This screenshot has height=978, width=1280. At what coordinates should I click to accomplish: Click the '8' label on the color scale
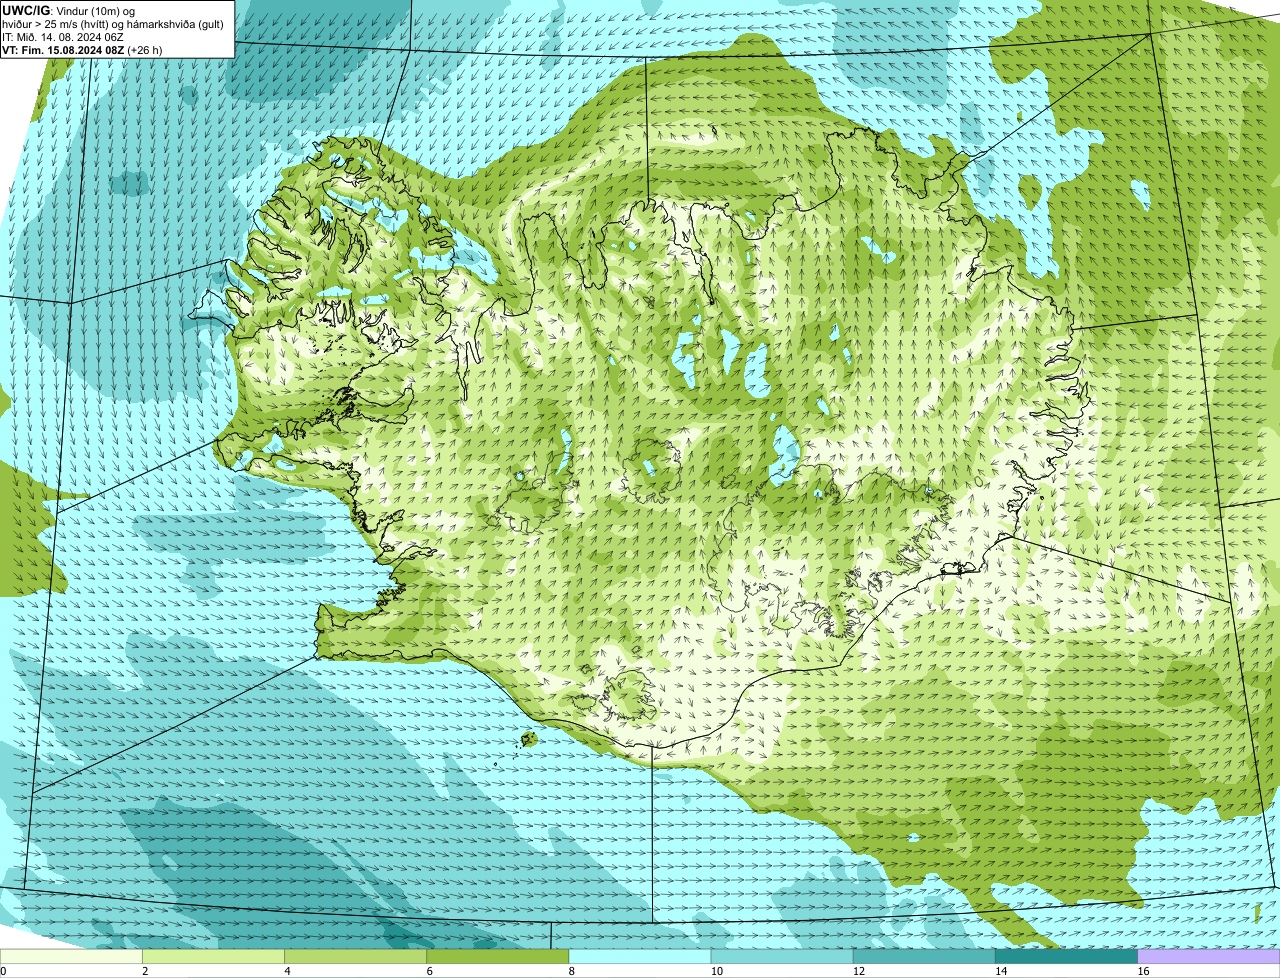[x=571, y=971]
